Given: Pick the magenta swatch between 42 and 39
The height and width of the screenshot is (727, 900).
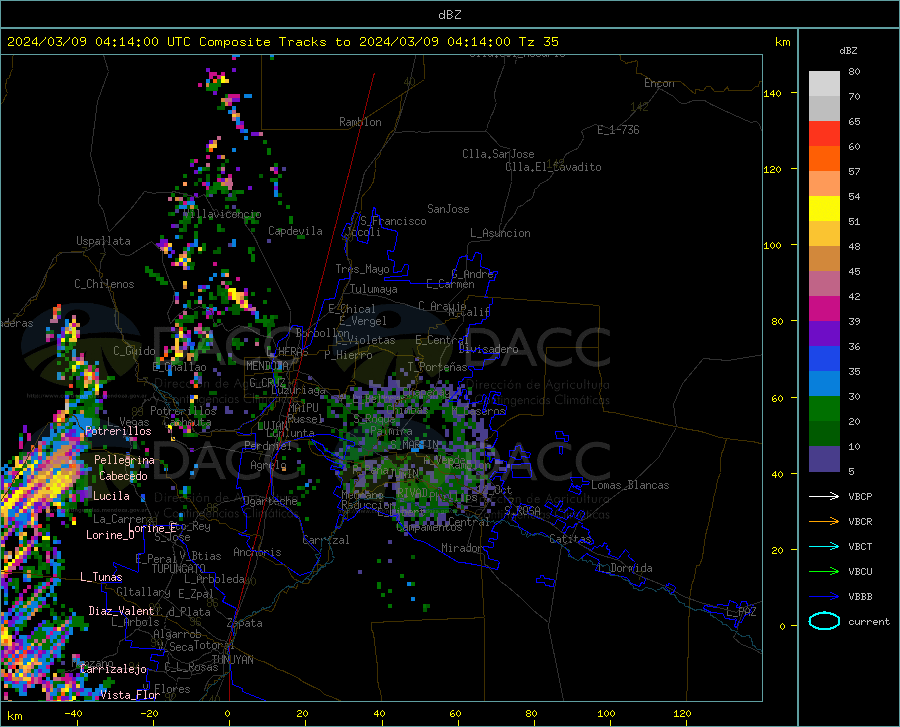Looking at the screenshot, I should pyautogui.click(x=824, y=309).
